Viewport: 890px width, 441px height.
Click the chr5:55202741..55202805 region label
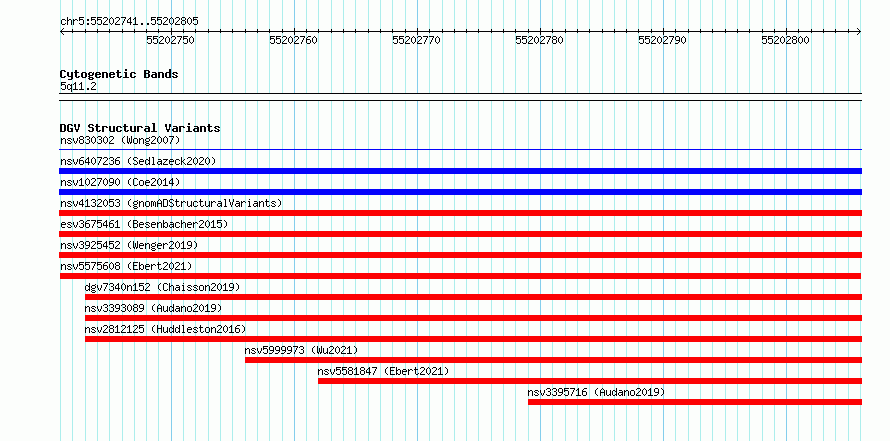[x=129, y=22]
